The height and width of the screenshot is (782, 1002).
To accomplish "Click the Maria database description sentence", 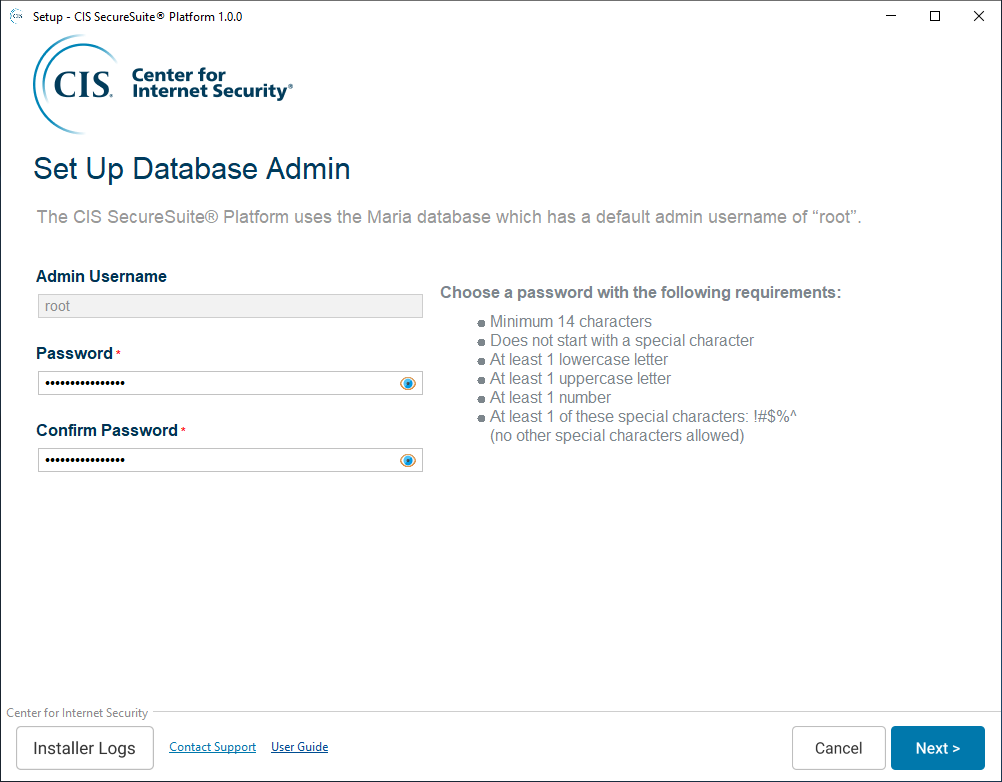I will [x=449, y=217].
